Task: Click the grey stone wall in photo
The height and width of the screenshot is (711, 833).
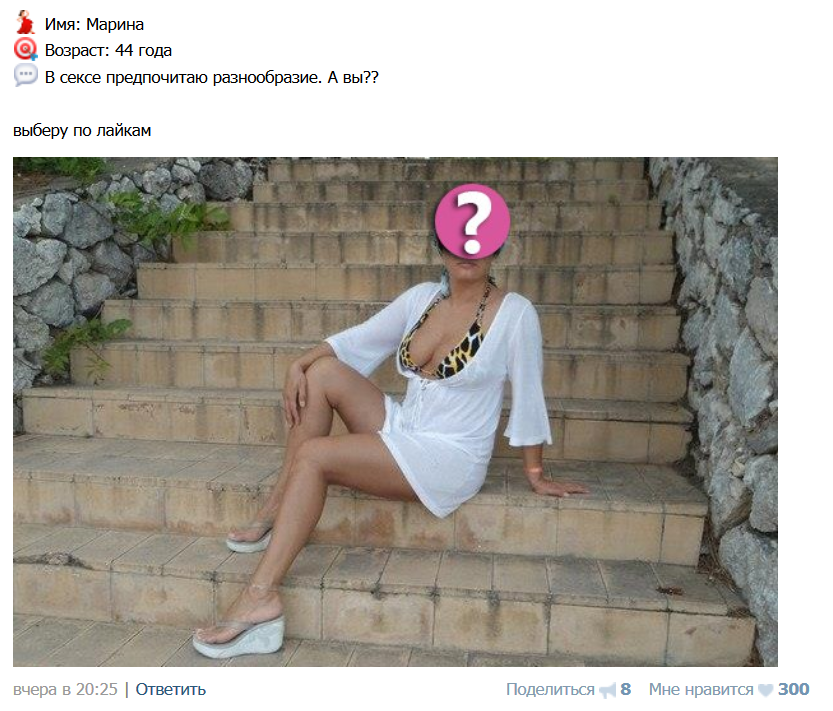Action: click(x=728, y=372)
